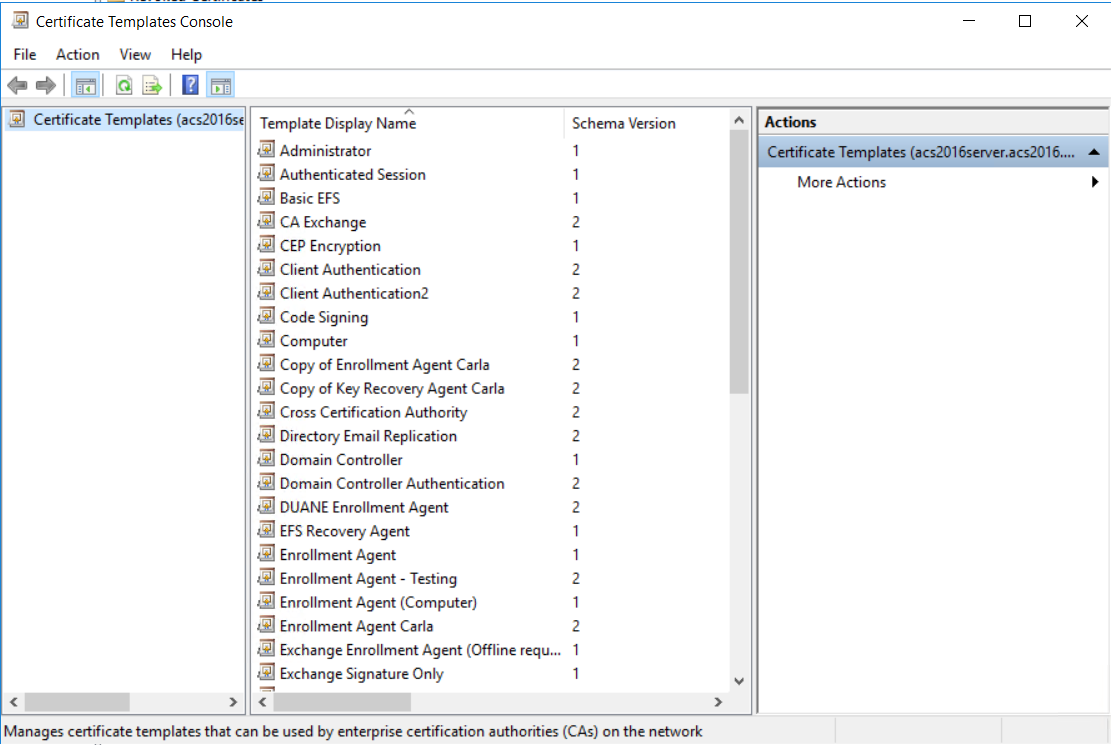The width and height of the screenshot is (1111, 745).
Task: Select the Administrator template icon
Action: [x=266, y=150]
